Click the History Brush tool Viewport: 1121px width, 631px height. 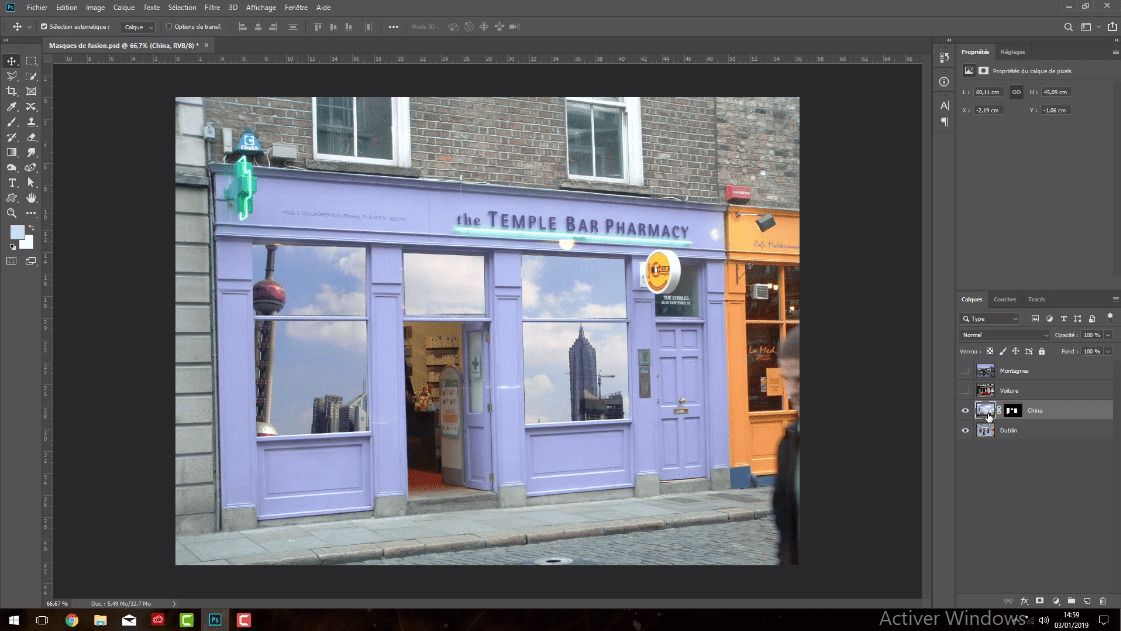[x=12, y=137]
